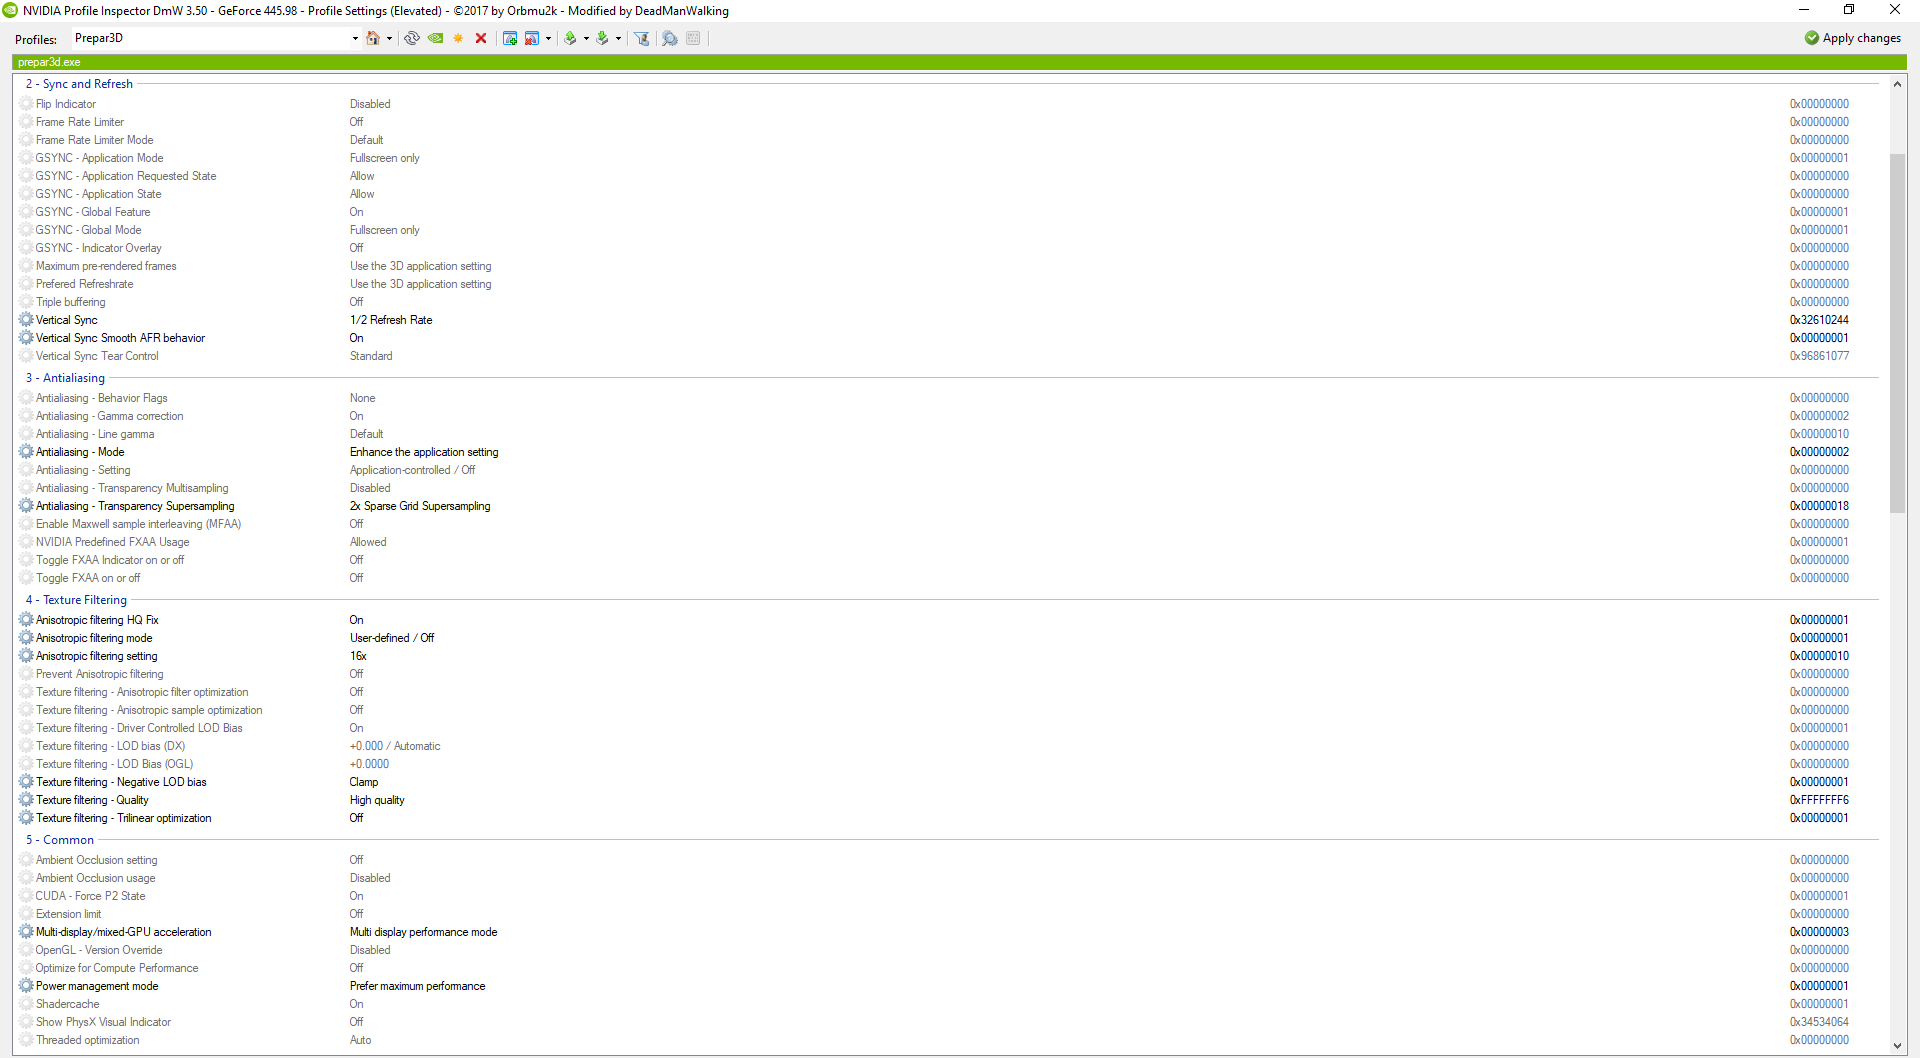Select 'Enhance the application setting' value

(x=424, y=452)
